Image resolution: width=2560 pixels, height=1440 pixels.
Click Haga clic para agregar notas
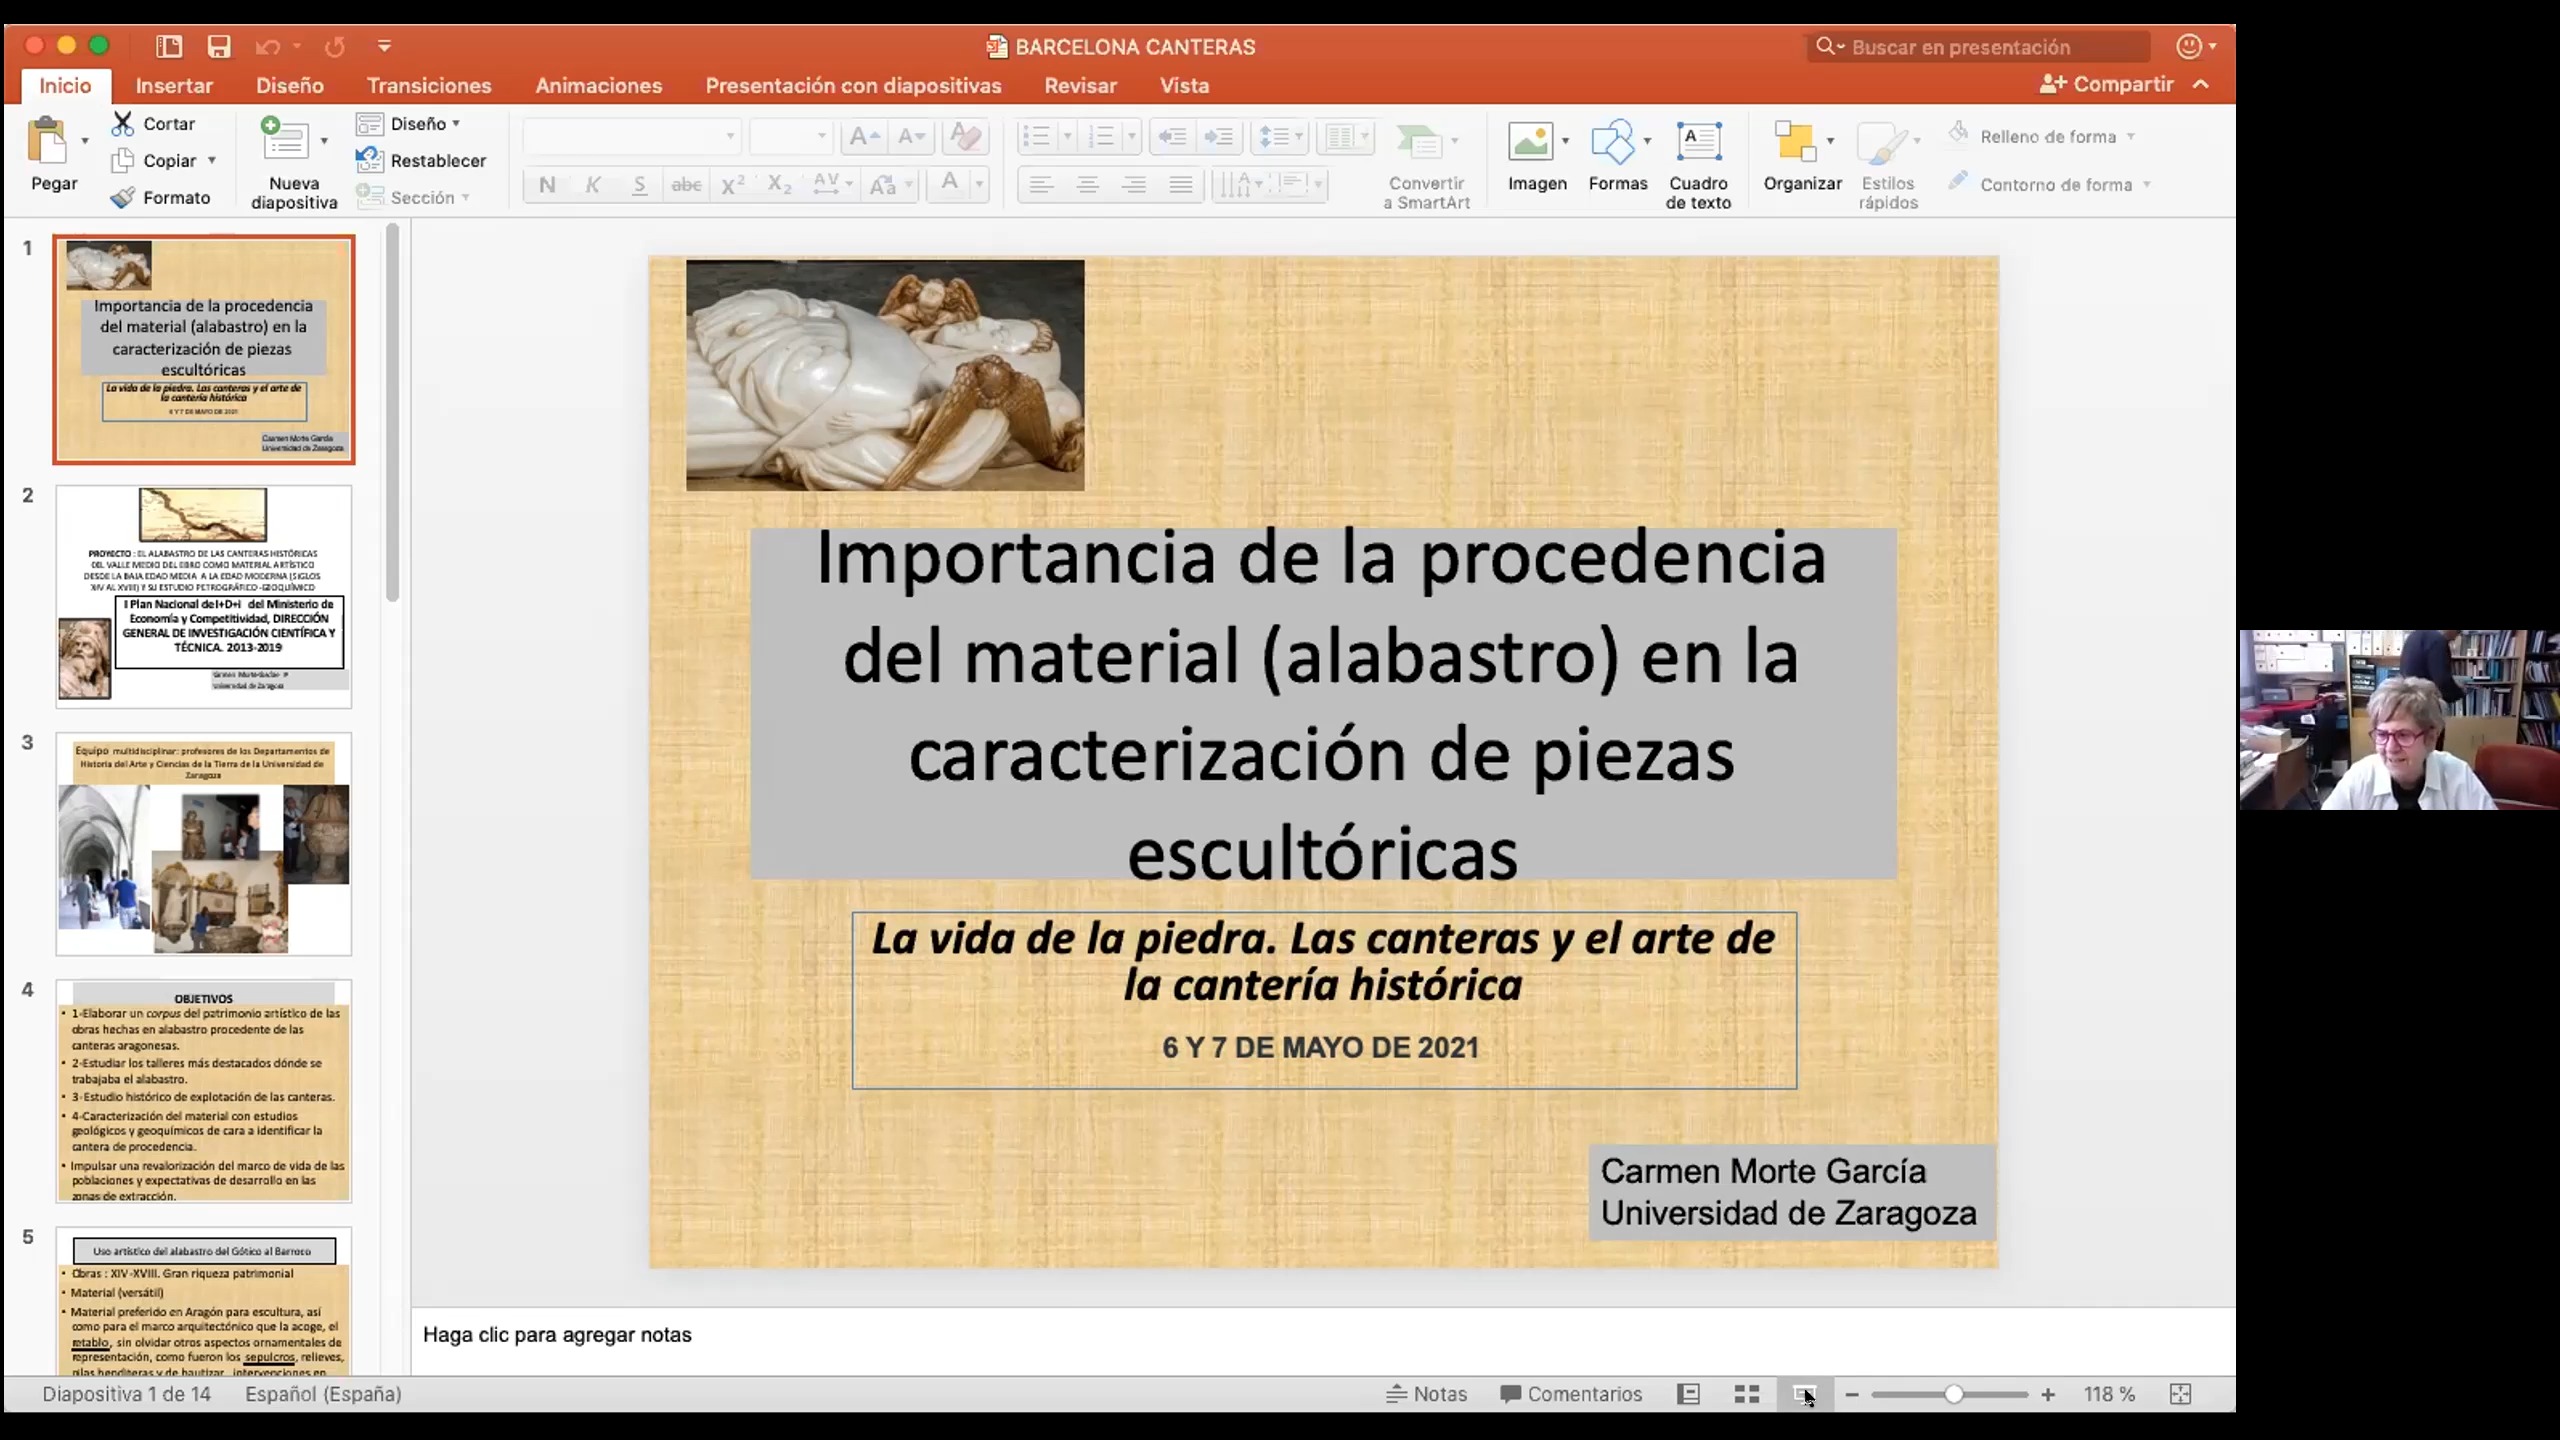pyautogui.click(x=557, y=1335)
